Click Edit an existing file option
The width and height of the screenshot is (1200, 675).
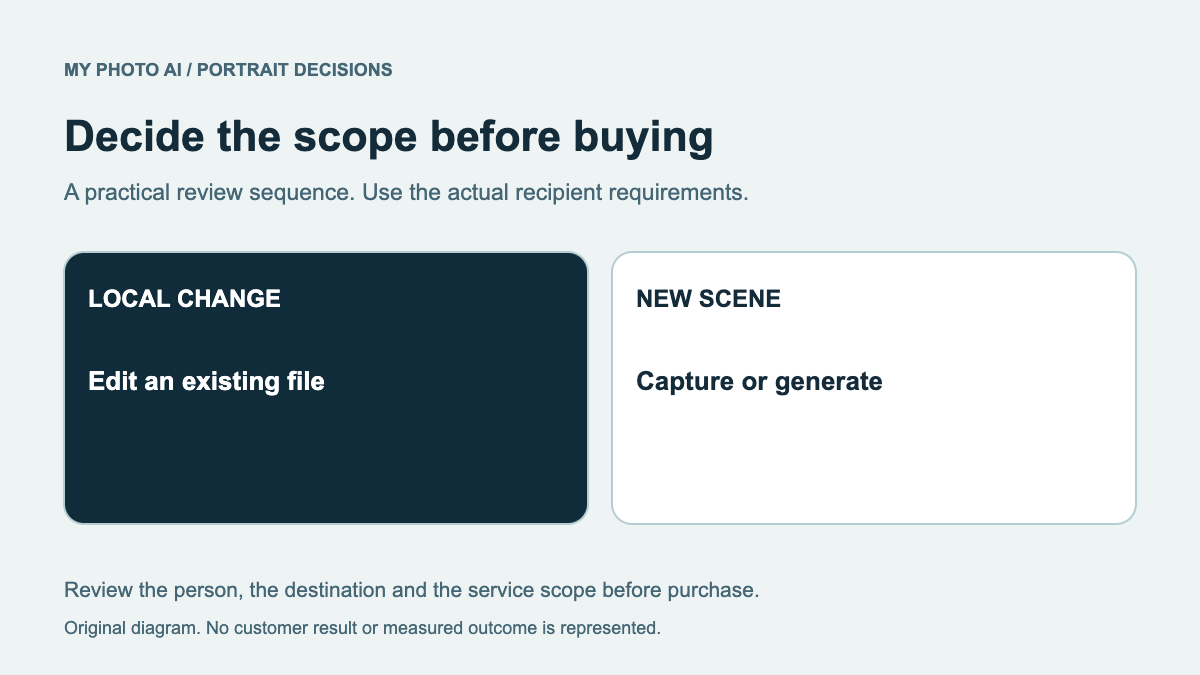point(207,381)
